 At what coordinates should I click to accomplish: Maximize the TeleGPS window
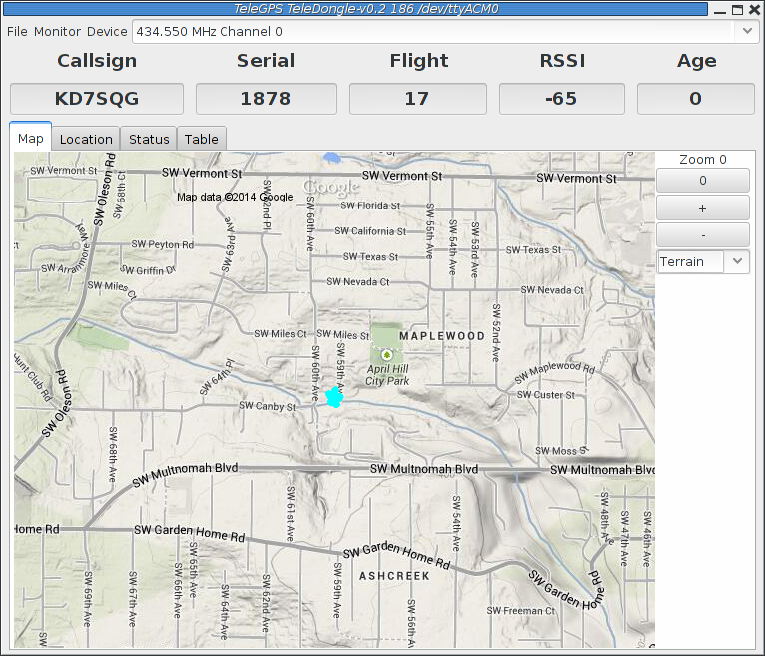point(737,9)
